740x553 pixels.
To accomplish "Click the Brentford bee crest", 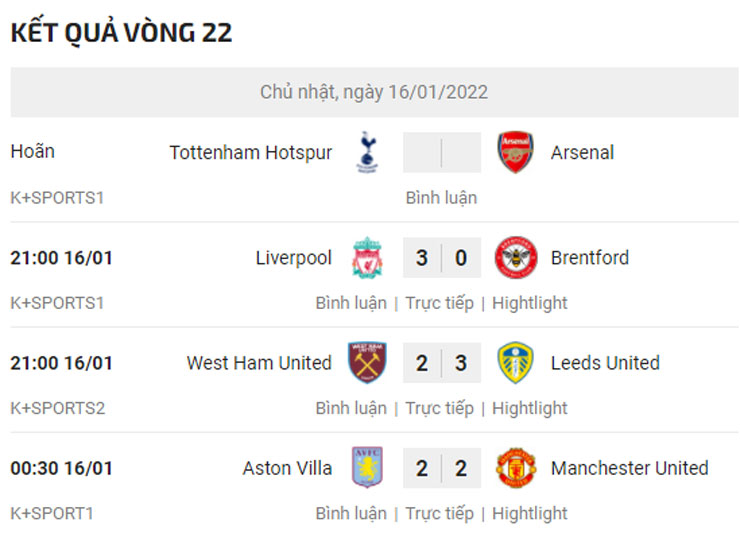I will pyautogui.click(x=516, y=258).
